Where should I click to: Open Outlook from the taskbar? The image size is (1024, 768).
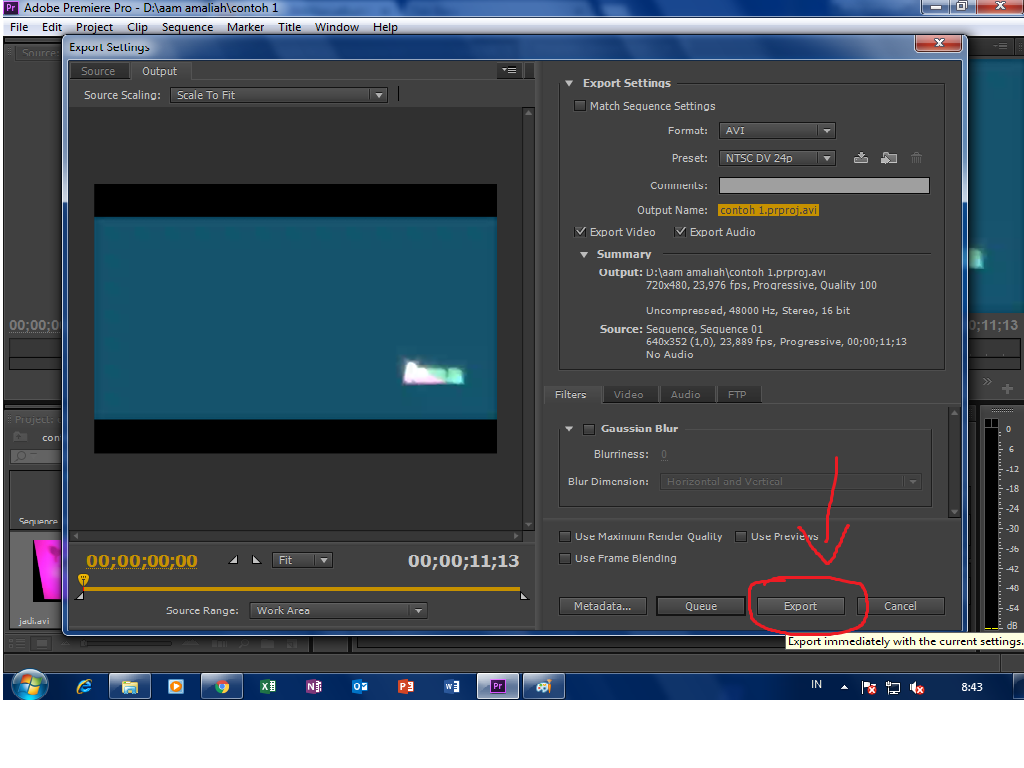pos(360,686)
